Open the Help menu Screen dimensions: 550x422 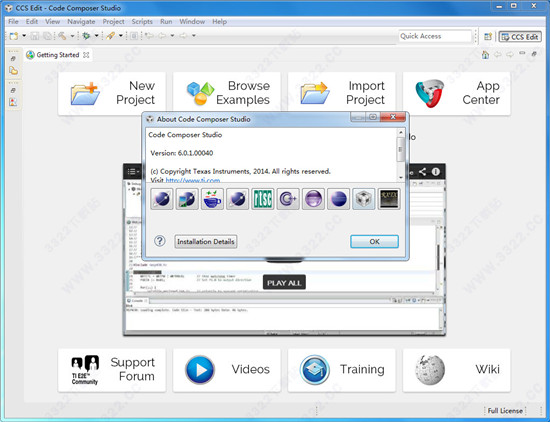(x=220, y=21)
